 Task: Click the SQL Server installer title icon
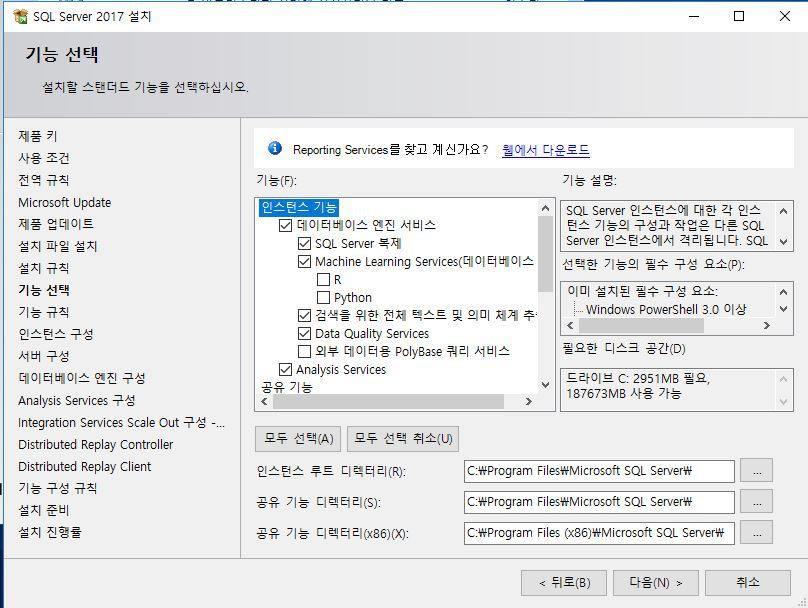21,16
